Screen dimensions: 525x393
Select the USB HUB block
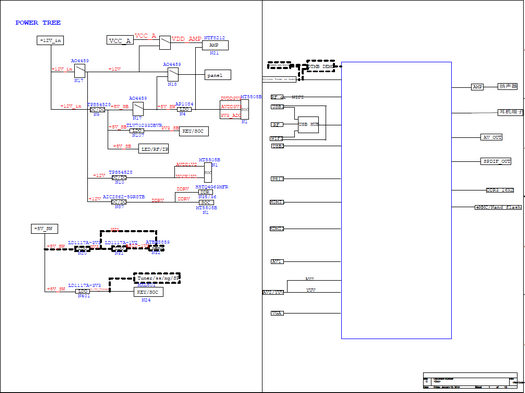[x=308, y=125]
